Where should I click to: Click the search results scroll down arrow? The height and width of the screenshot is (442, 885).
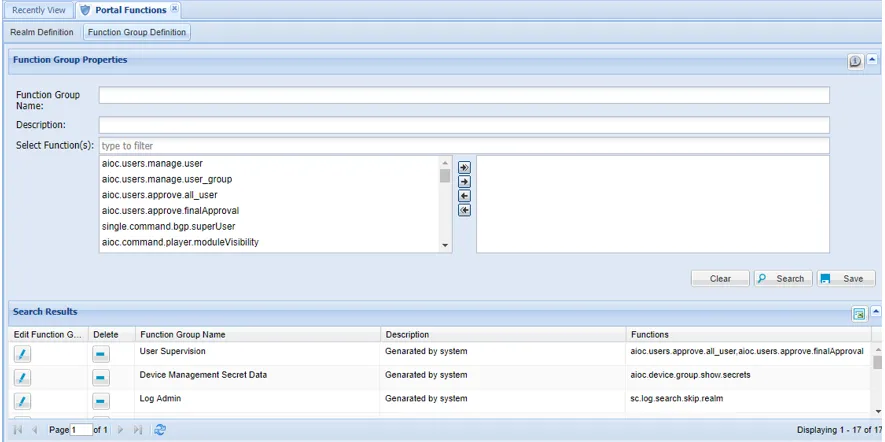click(x=878, y=412)
